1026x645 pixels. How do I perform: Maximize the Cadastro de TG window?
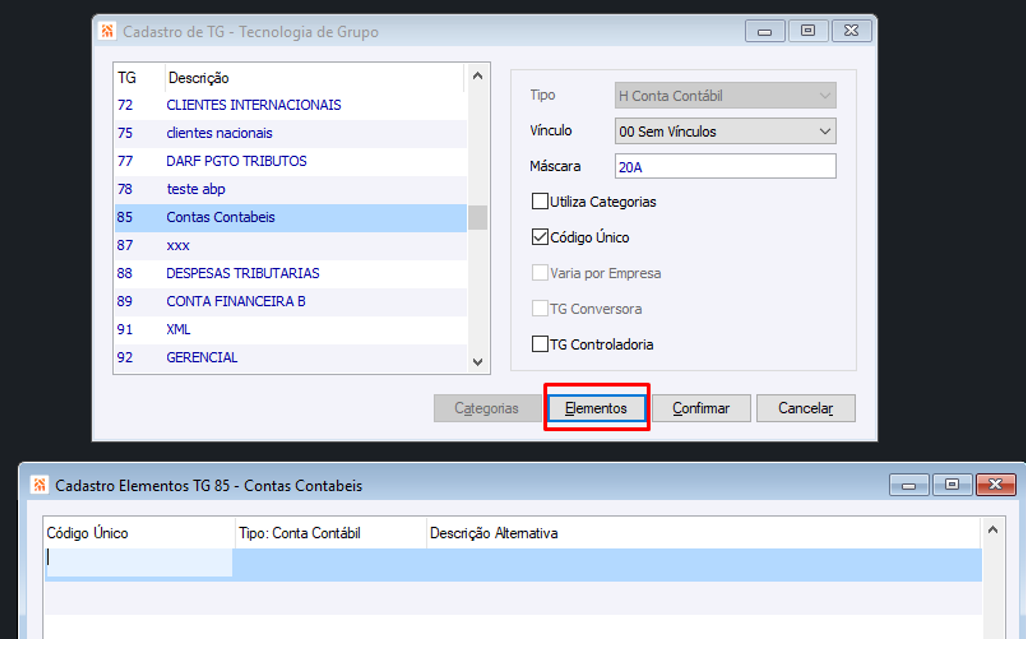[x=808, y=31]
